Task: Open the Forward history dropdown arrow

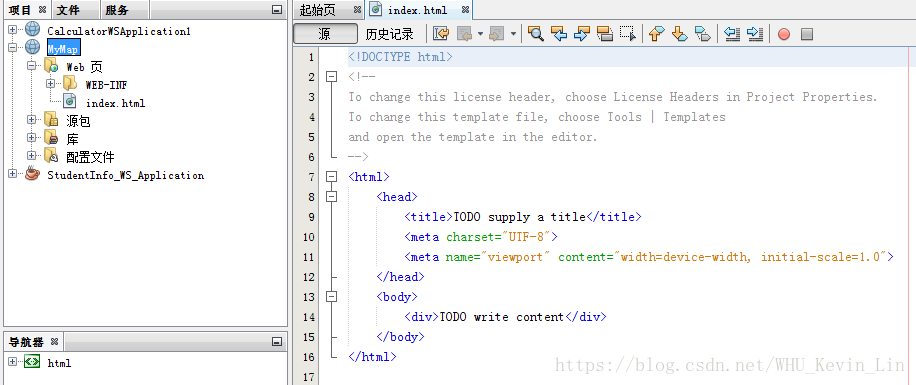Action: pyautogui.click(x=513, y=34)
